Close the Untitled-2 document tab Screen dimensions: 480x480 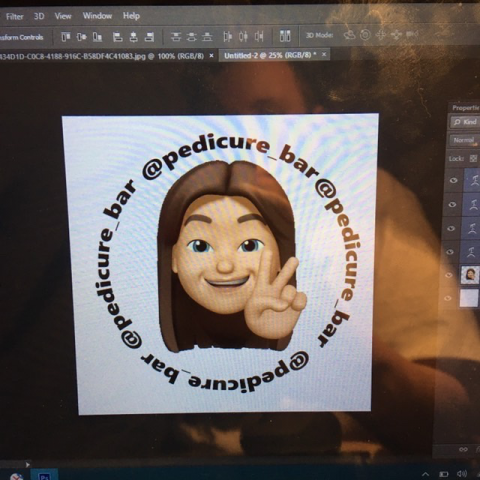coord(324,54)
